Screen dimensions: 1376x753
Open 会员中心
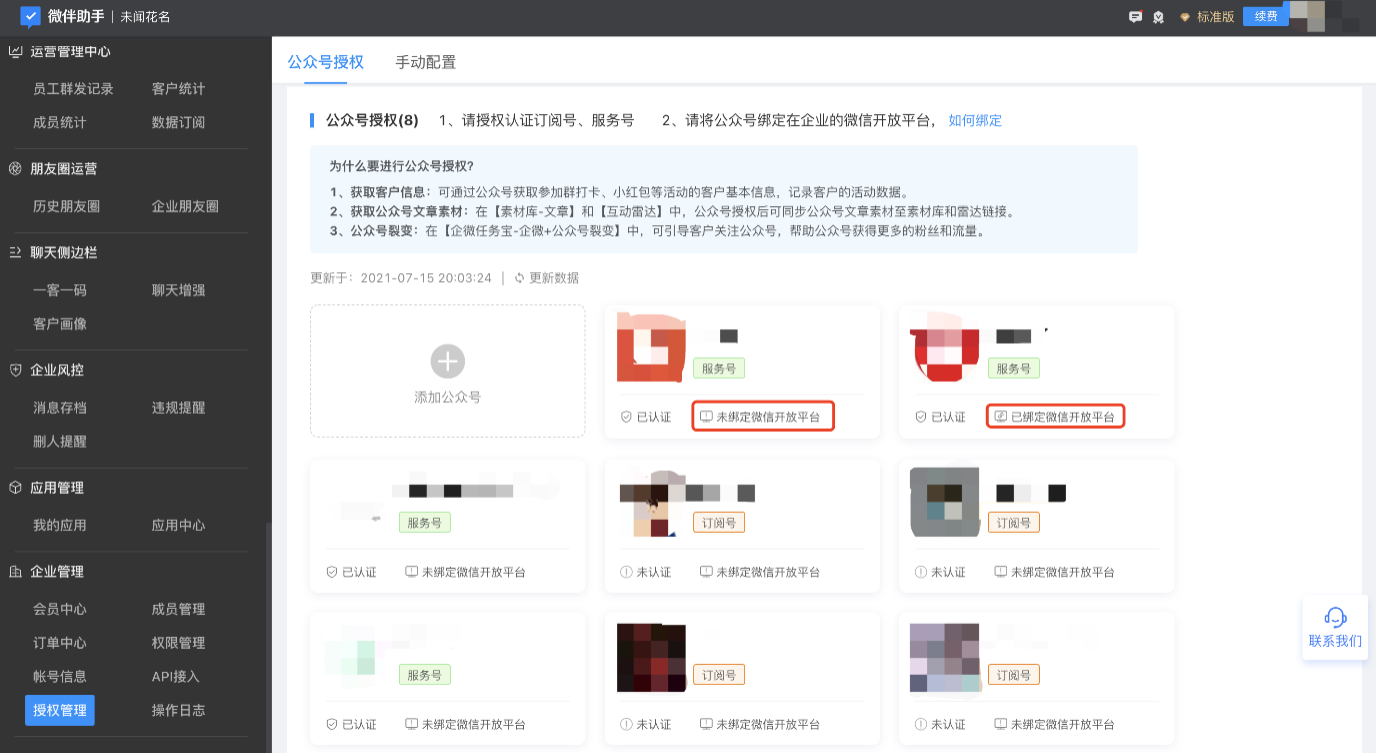tap(59, 610)
